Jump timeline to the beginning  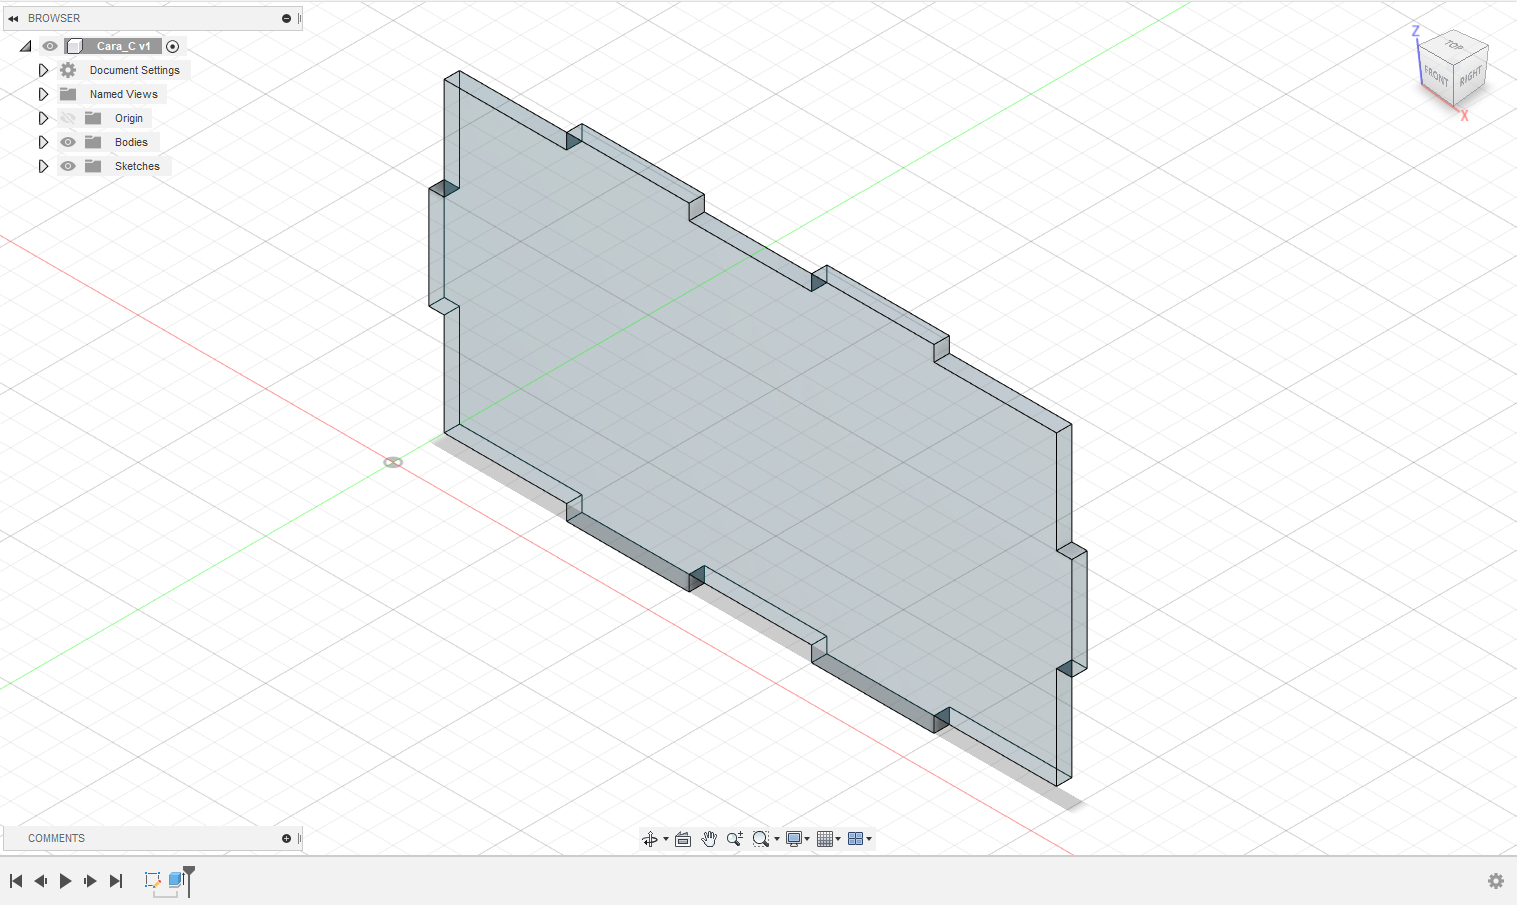(16, 881)
